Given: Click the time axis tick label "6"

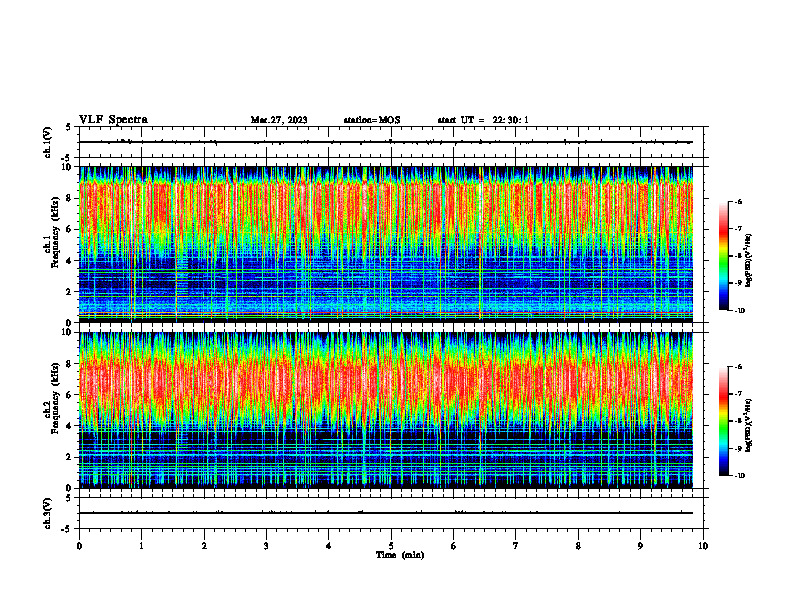Looking at the screenshot, I should [x=454, y=546].
